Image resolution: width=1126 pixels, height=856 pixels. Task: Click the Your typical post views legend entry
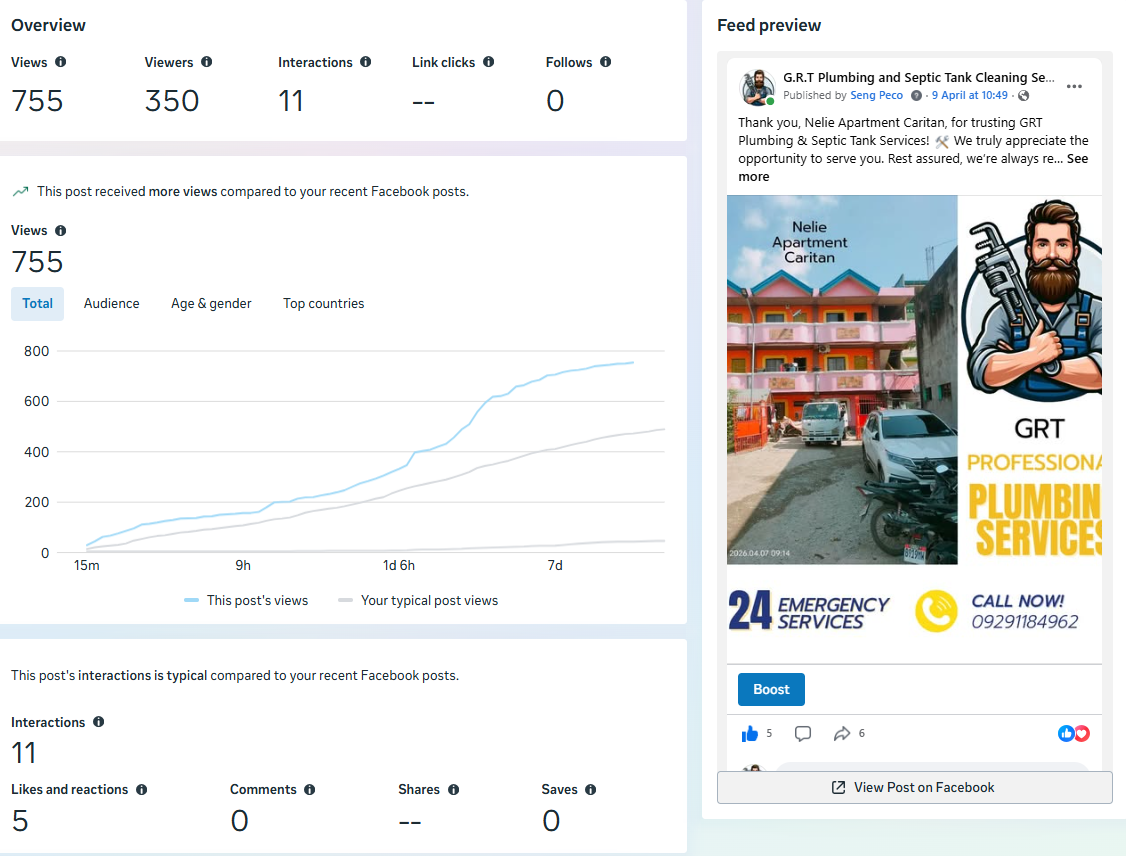click(x=418, y=600)
